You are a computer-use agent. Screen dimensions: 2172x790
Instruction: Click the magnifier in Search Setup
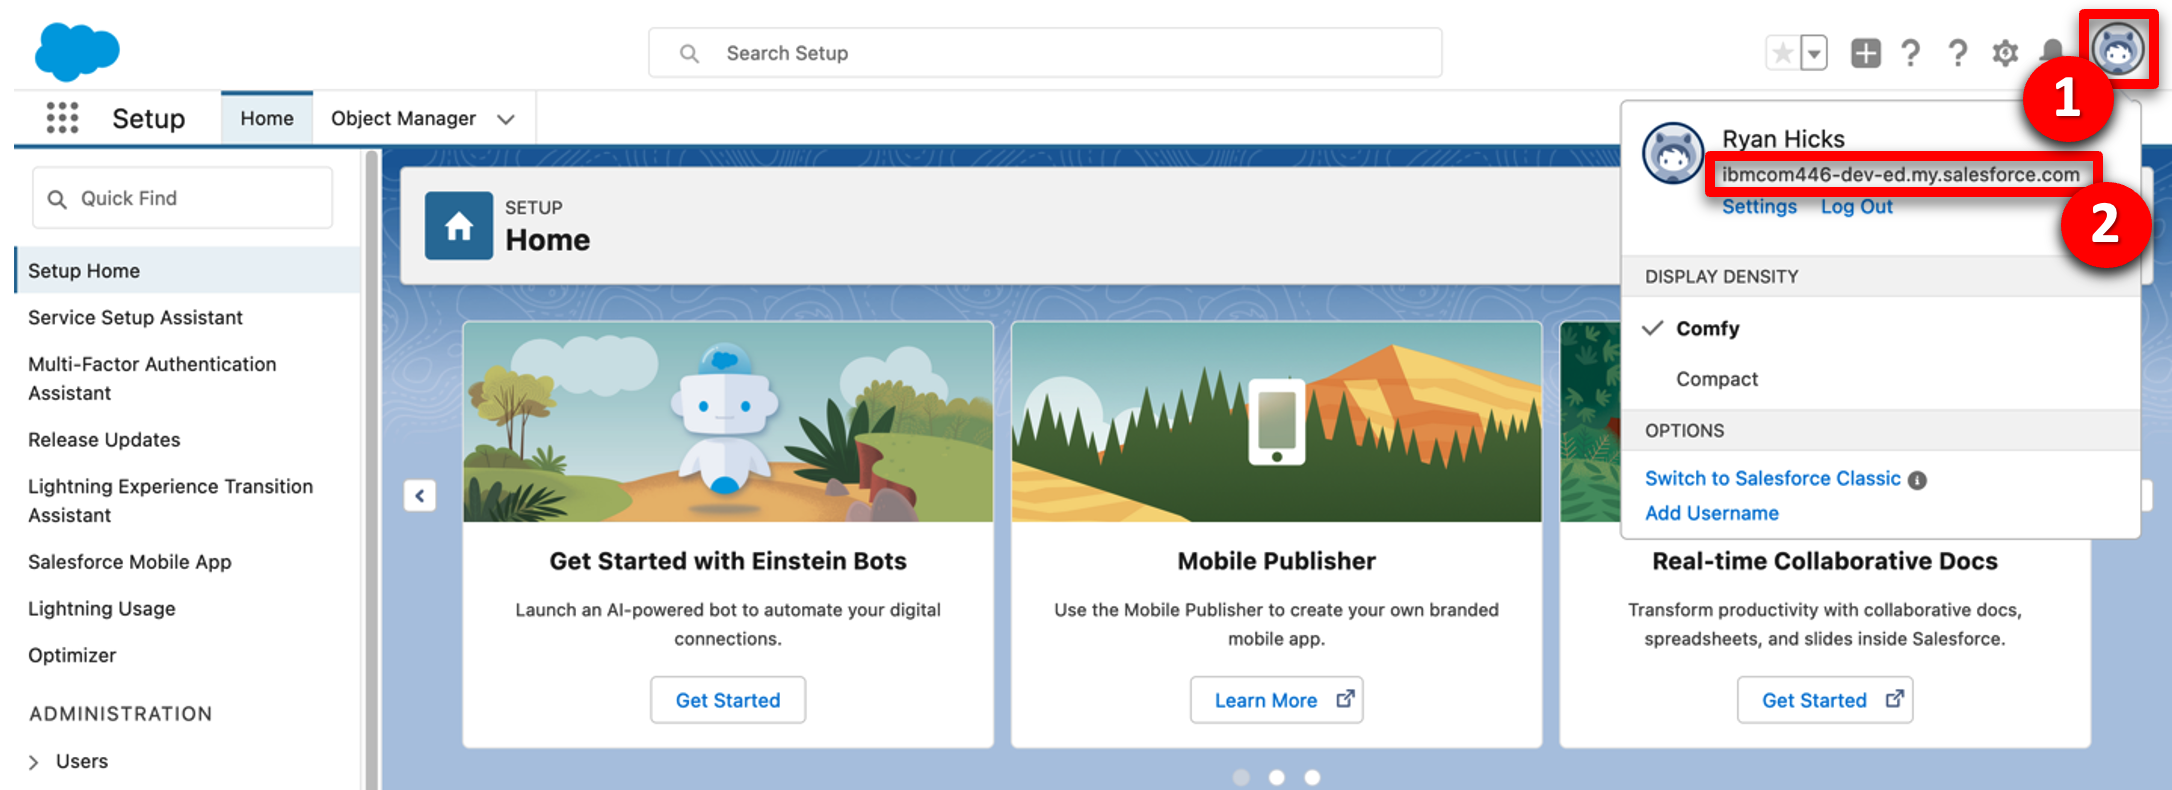689,53
